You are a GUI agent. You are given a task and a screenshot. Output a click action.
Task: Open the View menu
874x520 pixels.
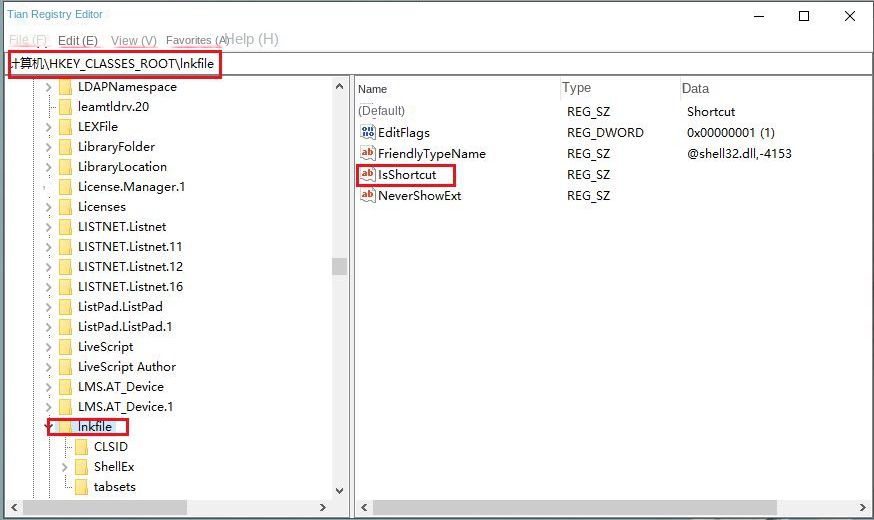[133, 40]
